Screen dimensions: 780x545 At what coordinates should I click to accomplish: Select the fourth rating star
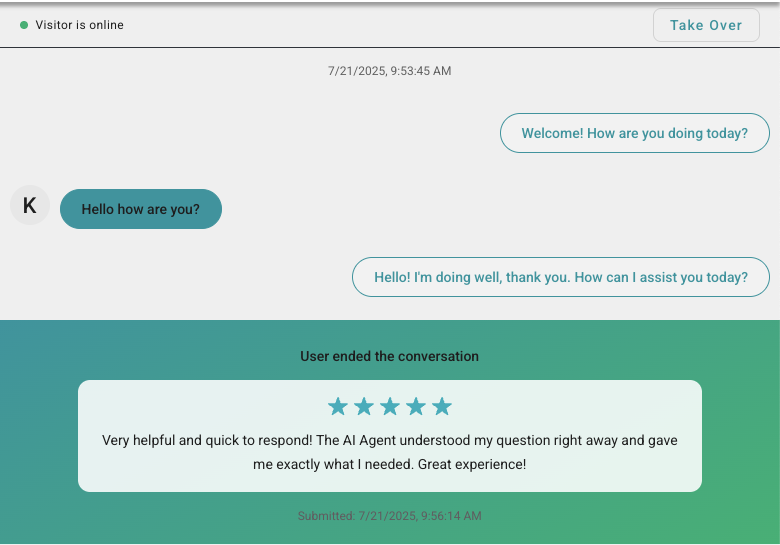pos(416,406)
